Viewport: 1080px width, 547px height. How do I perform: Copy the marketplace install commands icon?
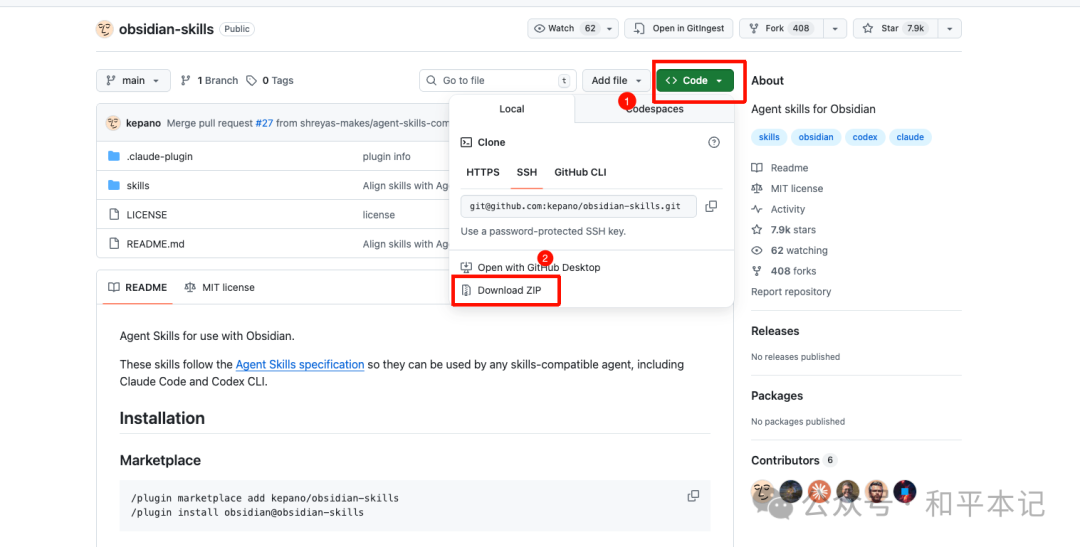coord(694,496)
